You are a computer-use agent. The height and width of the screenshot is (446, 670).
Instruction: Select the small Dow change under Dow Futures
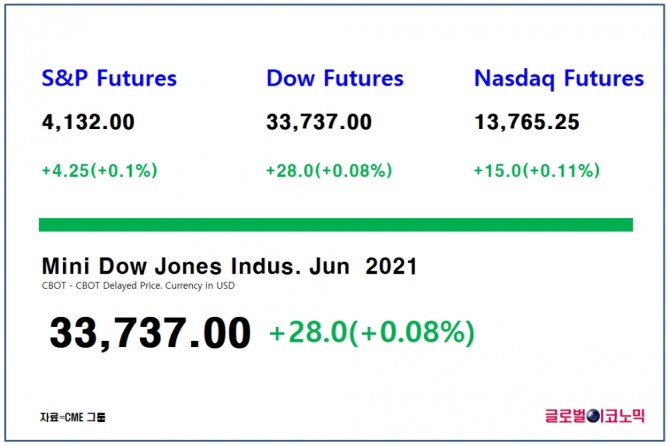[328, 171]
